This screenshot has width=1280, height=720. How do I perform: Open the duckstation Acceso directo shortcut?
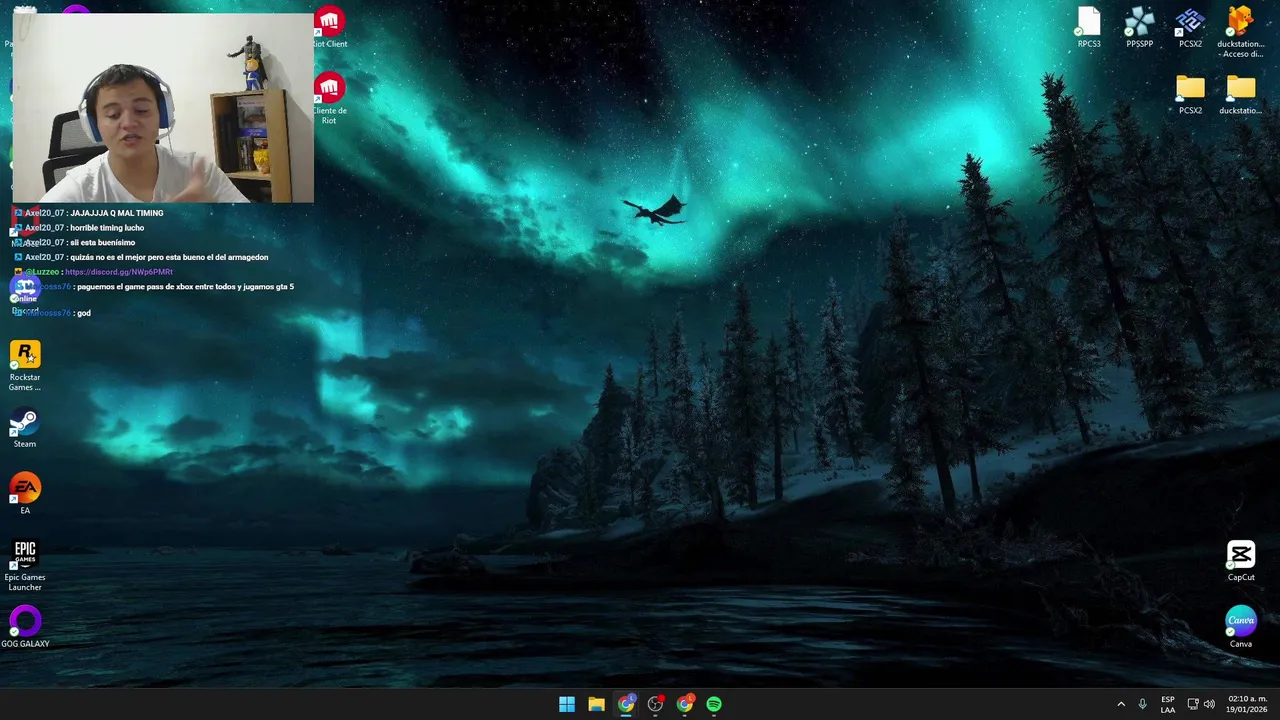pos(1241,32)
